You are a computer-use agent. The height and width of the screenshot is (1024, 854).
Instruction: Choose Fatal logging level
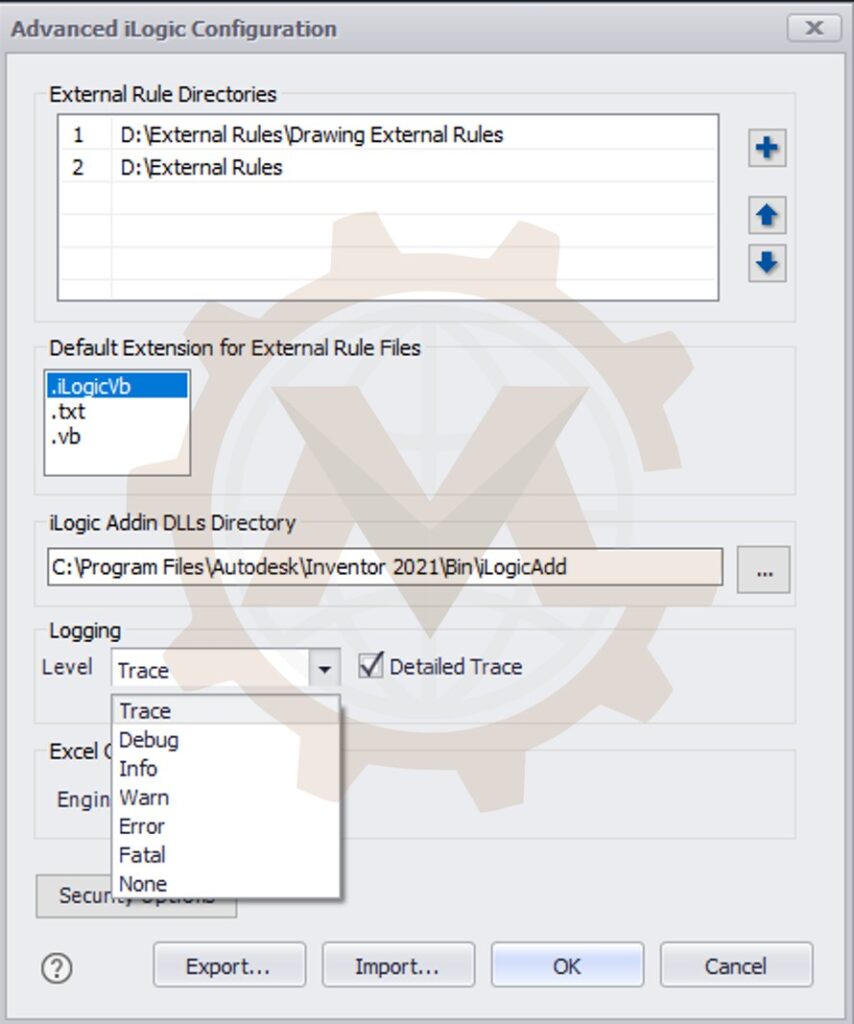(226, 855)
